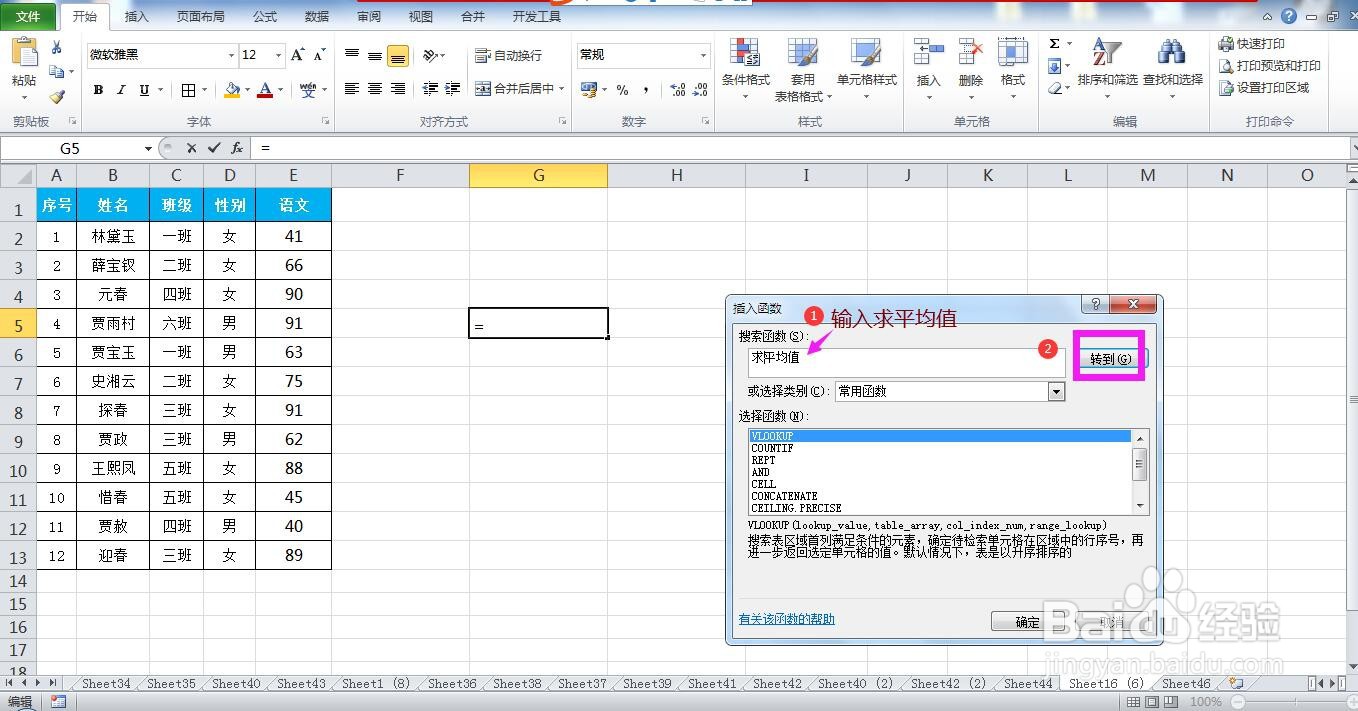1358x711 pixels.
Task: Open the File (文件) tab
Action: point(28,16)
